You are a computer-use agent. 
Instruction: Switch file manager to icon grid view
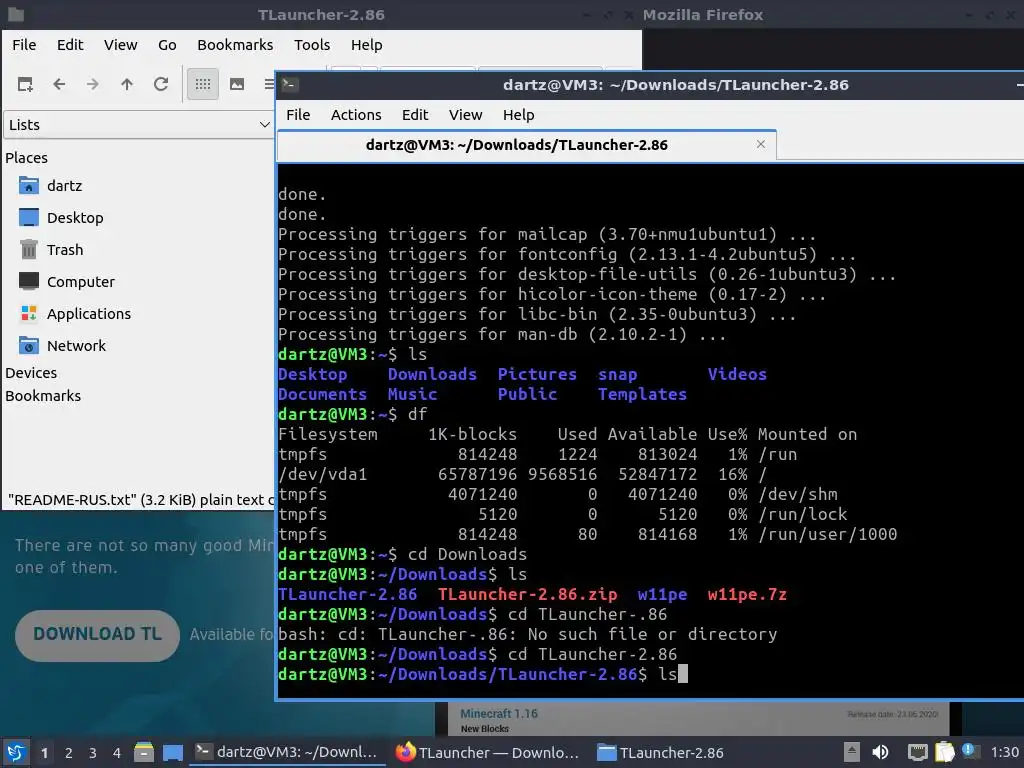pyautogui.click(x=203, y=84)
